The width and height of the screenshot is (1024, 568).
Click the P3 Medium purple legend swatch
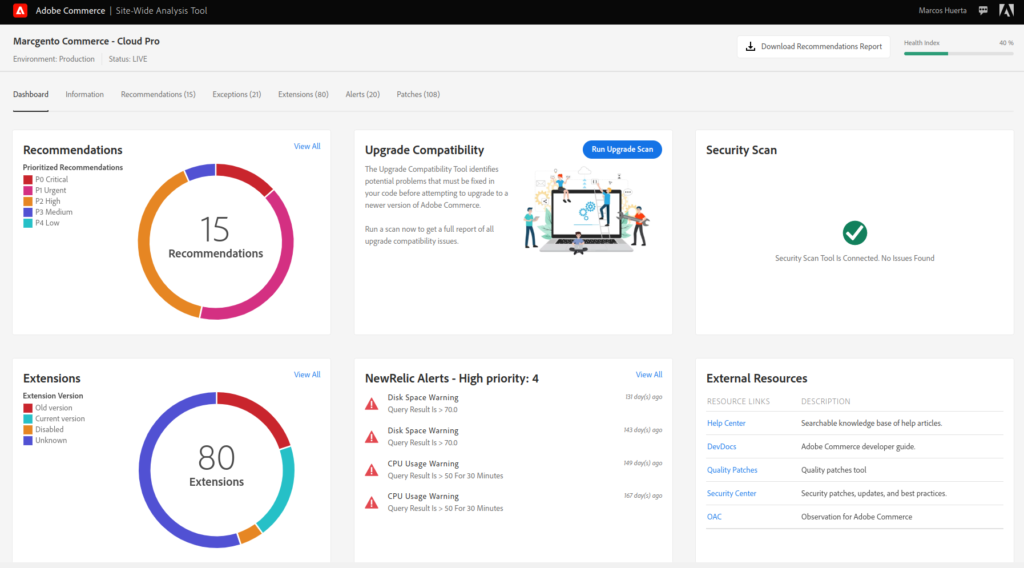click(28, 212)
